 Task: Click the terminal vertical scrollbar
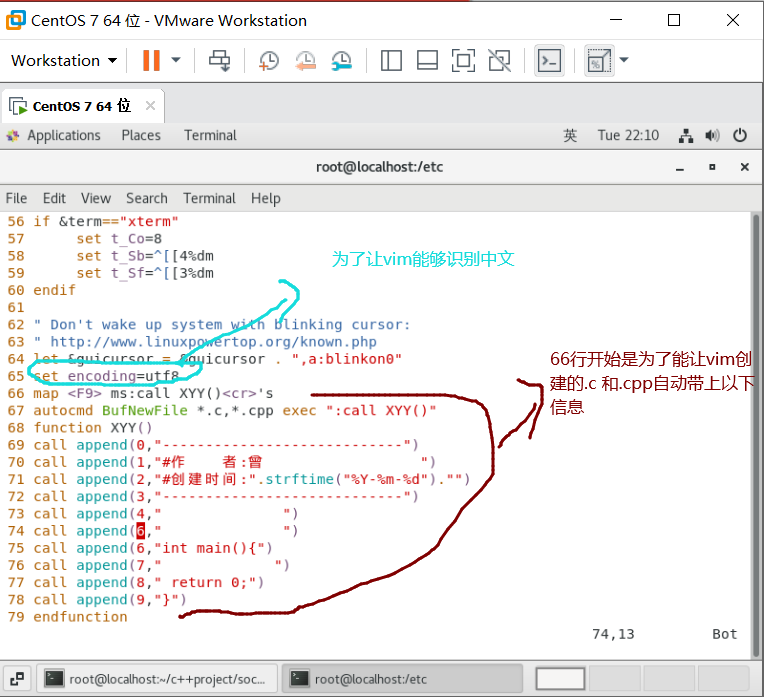pyautogui.click(x=756, y=434)
